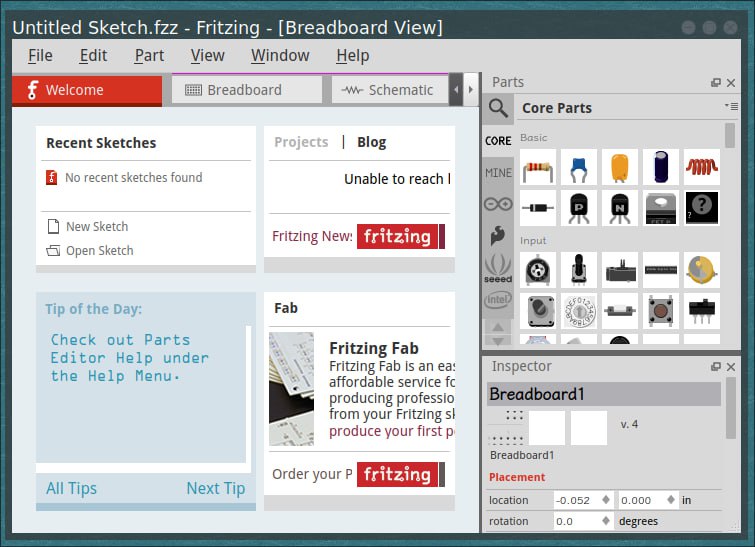This screenshot has width=755, height=547.
Task: Pick the orange tantalum capacitor part
Action: click(x=620, y=167)
